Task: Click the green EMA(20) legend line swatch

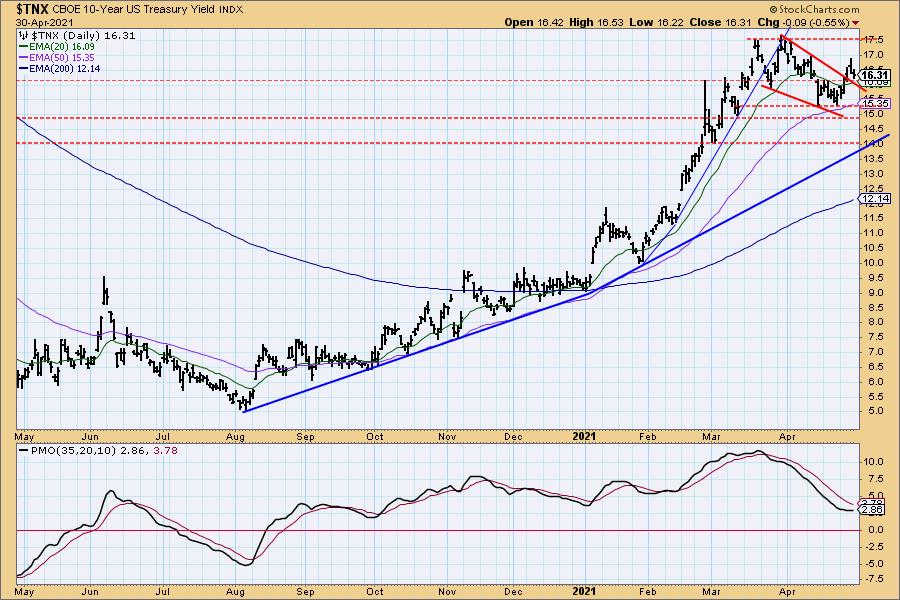Action: pos(24,47)
